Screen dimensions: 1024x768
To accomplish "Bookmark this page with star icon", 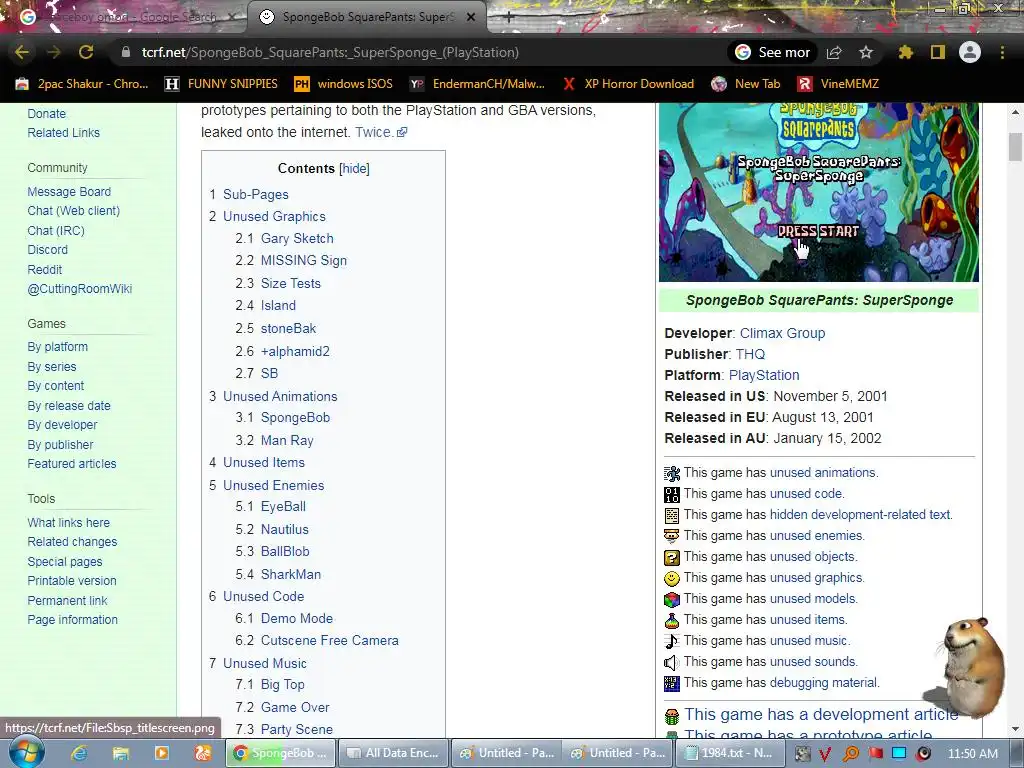I will [866, 52].
